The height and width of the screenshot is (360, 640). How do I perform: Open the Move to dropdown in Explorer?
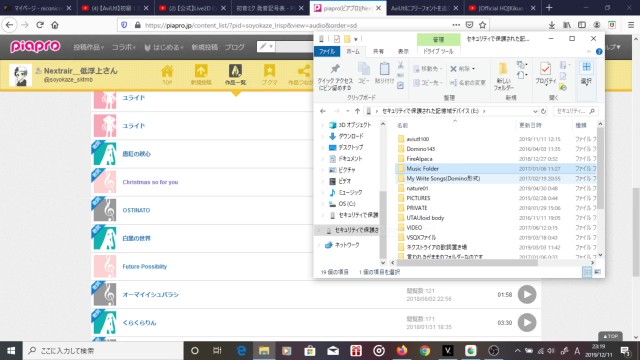point(427,69)
